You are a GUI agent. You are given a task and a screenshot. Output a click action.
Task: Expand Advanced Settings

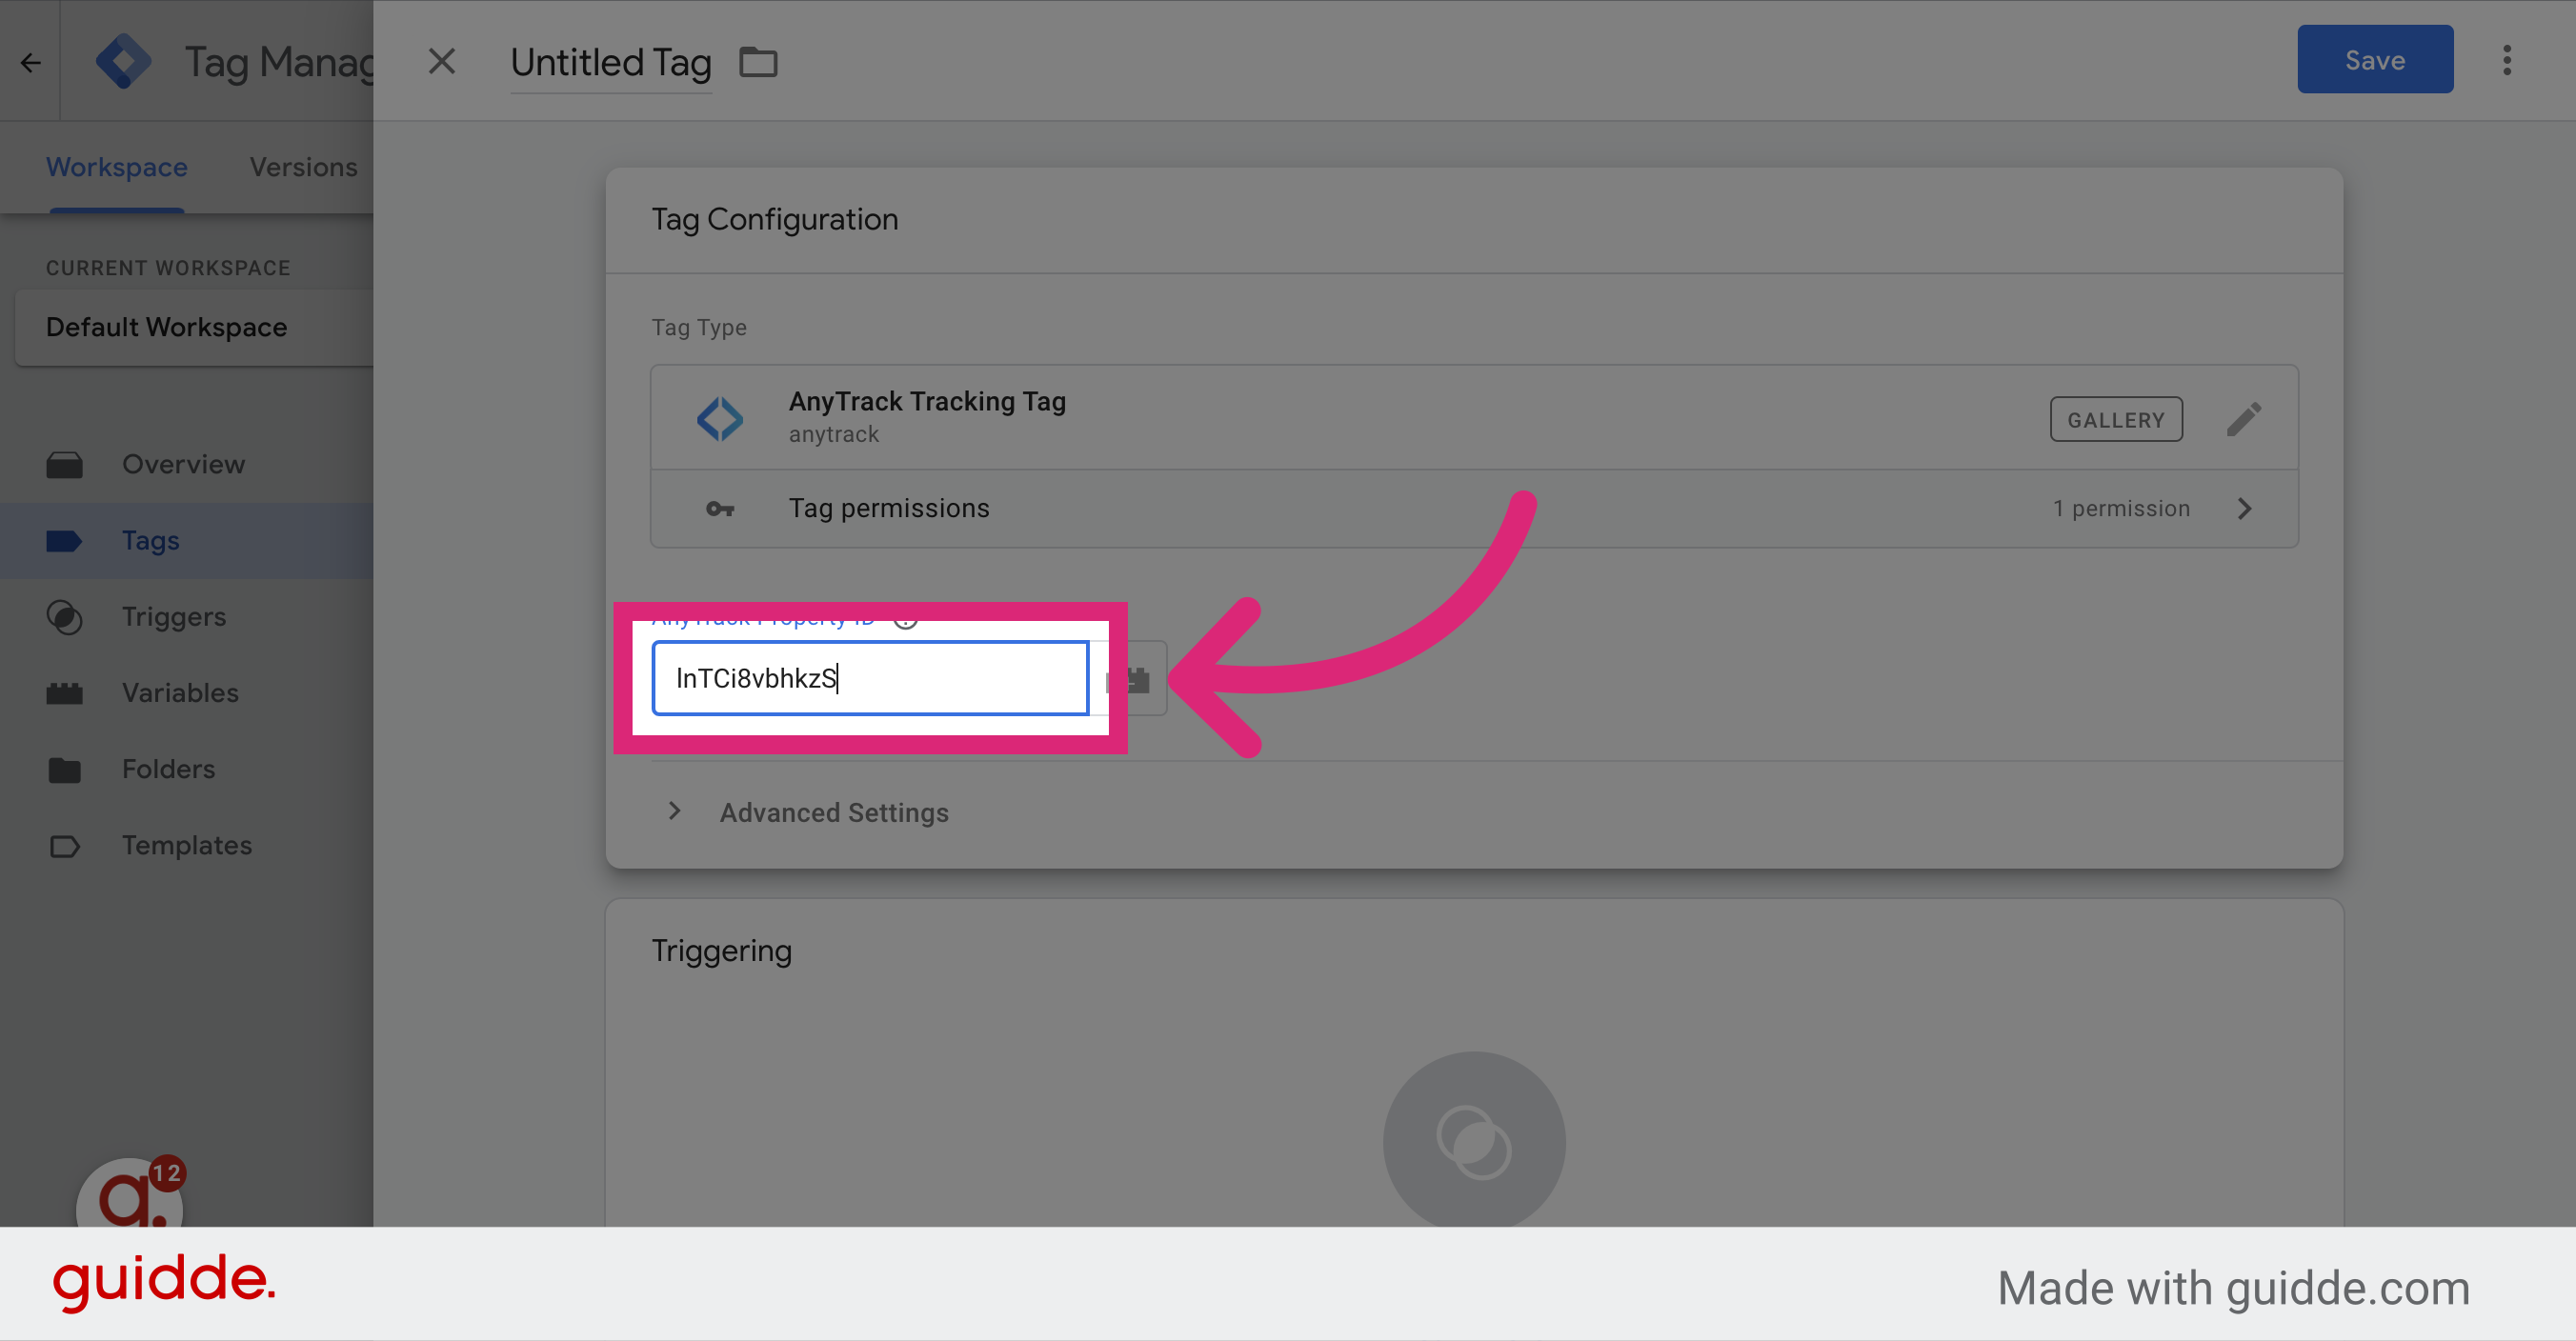pos(834,812)
